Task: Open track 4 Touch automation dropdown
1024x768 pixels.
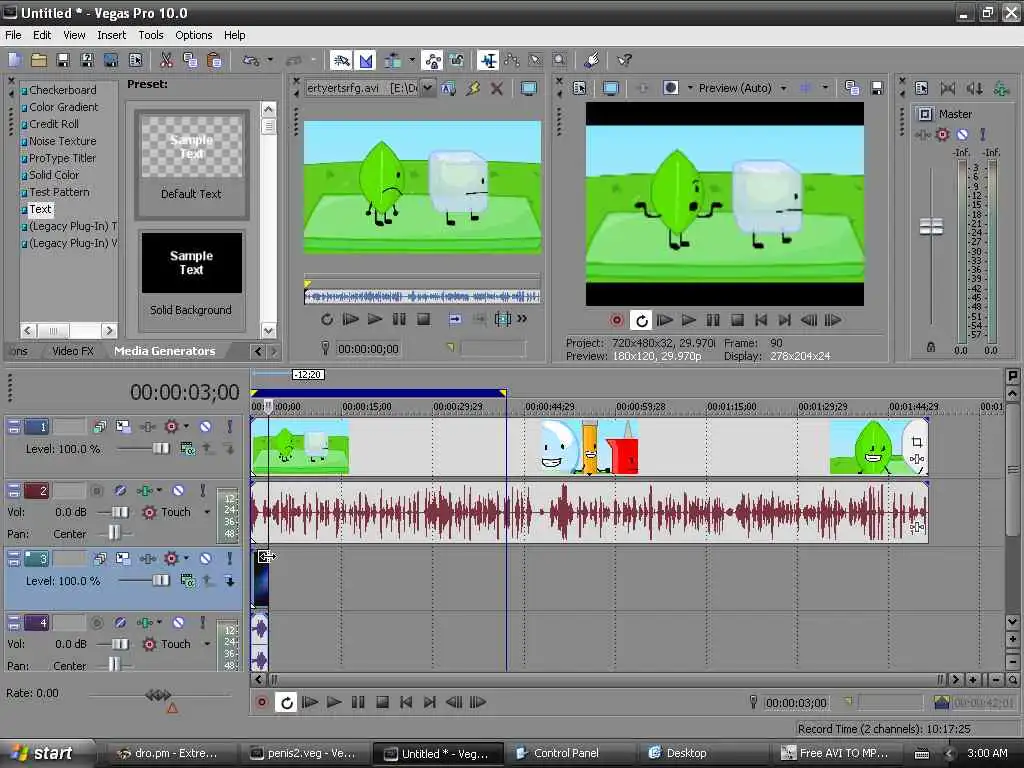Action: (x=206, y=644)
